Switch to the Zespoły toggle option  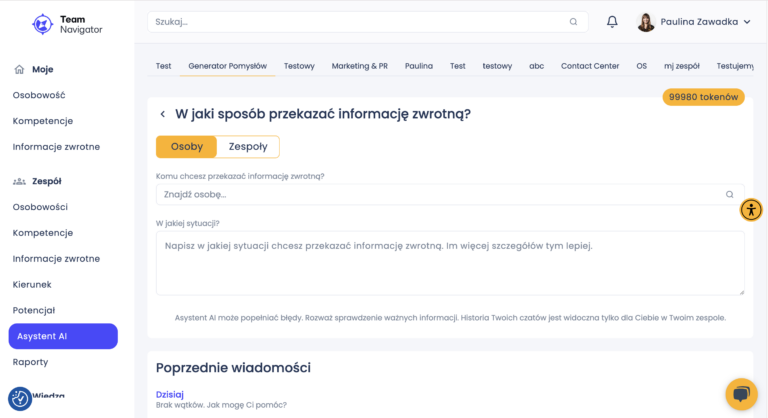click(x=248, y=146)
